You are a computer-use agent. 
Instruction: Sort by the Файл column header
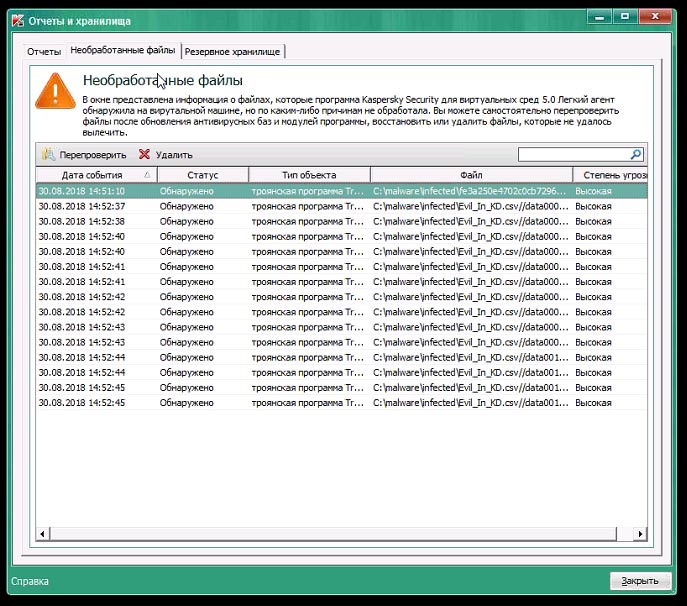(471, 175)
